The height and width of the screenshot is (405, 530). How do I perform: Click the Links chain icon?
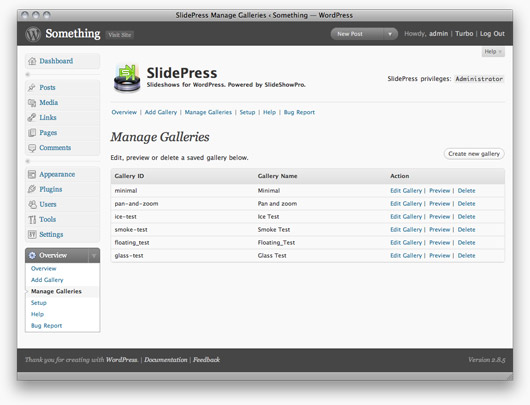pos(32,118)
